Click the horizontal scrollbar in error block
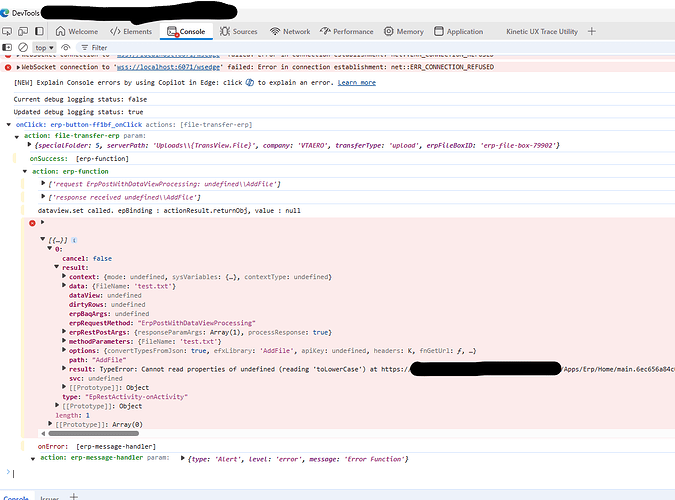Viewport: 675px width, 500px height. 93,434
